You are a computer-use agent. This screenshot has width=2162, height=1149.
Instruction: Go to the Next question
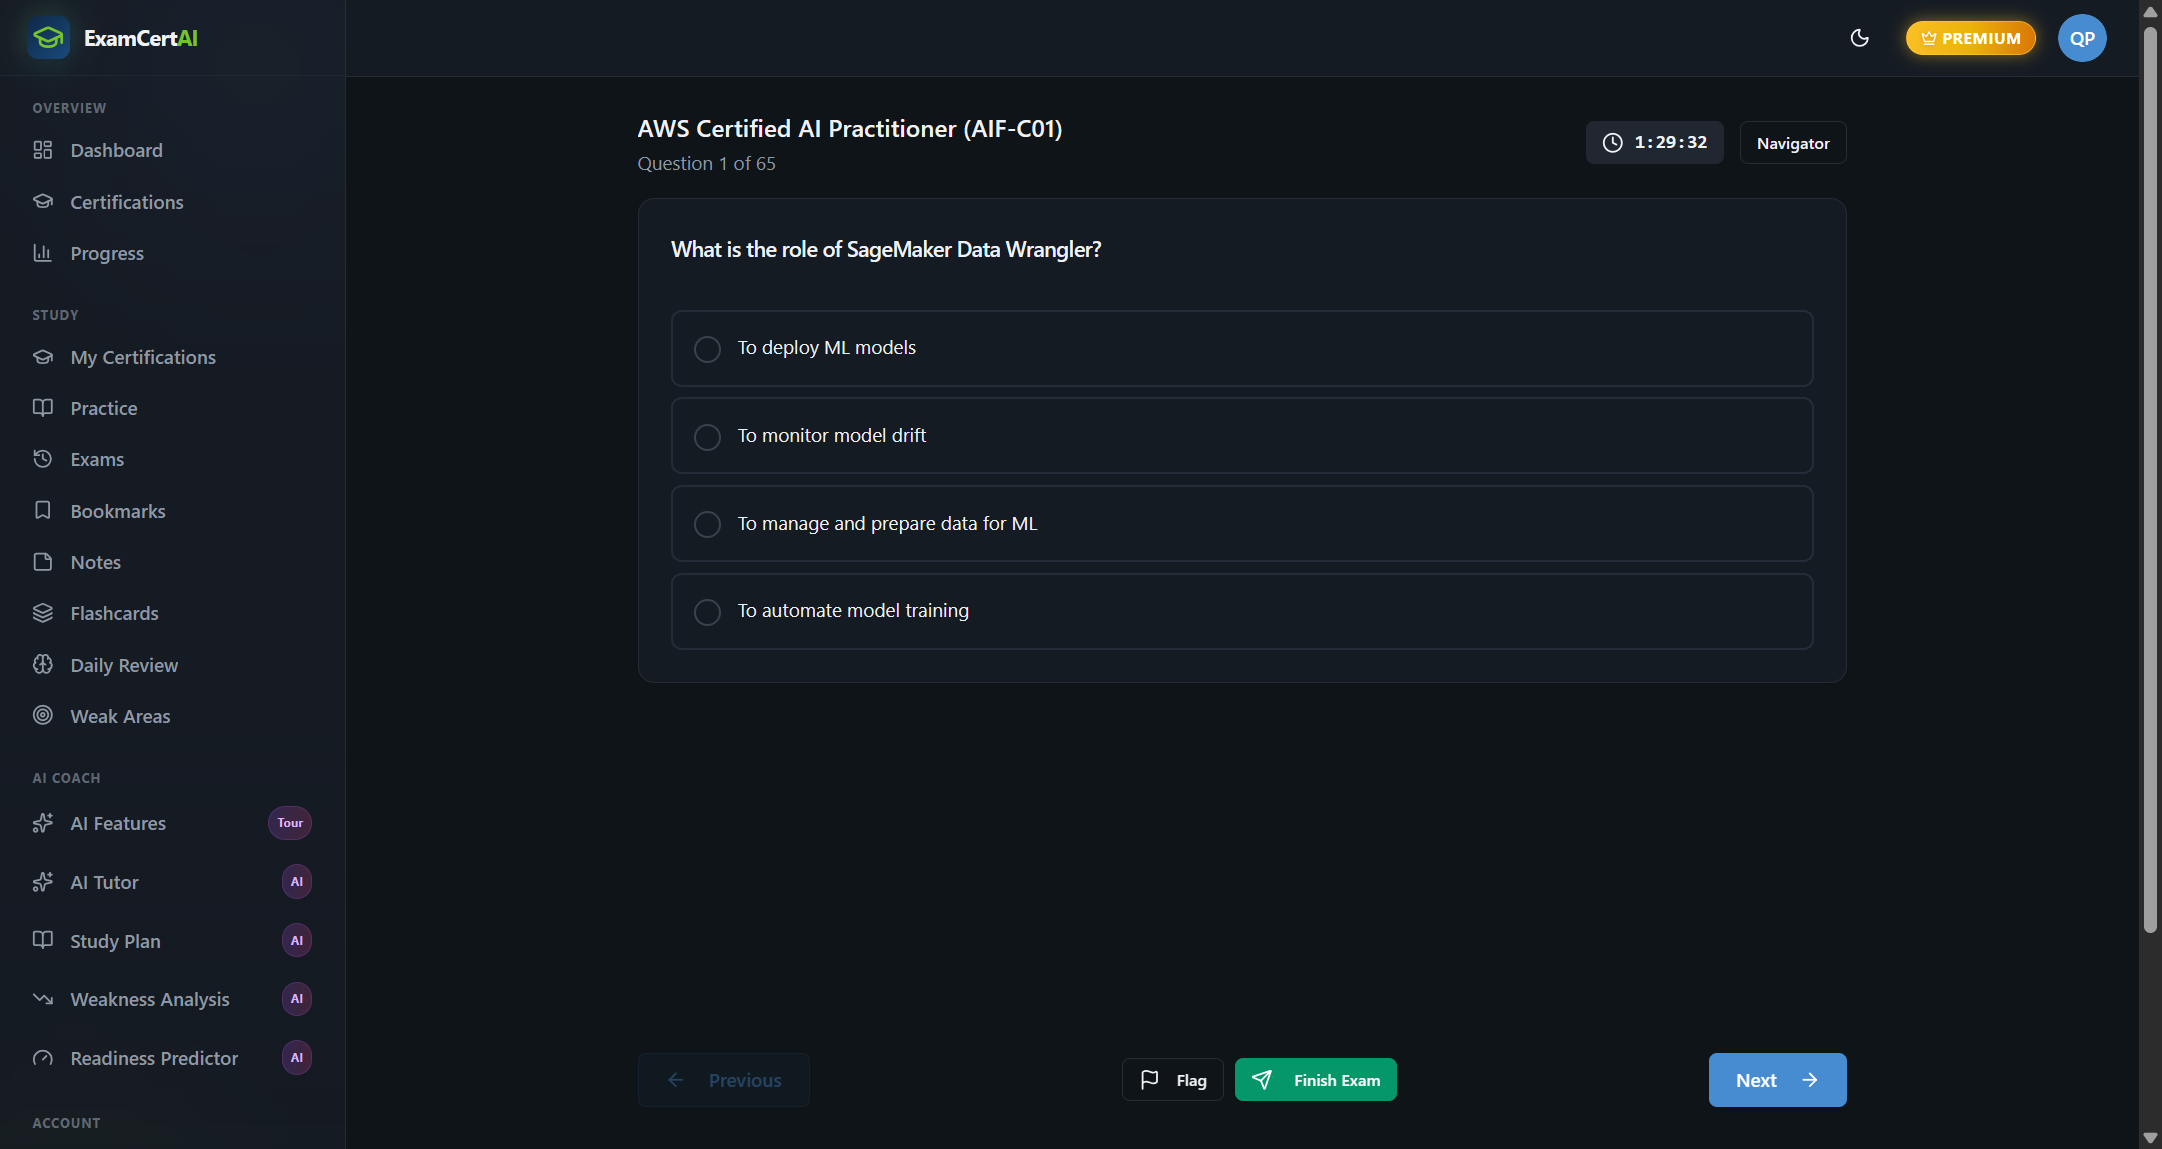point(1777,1080)
